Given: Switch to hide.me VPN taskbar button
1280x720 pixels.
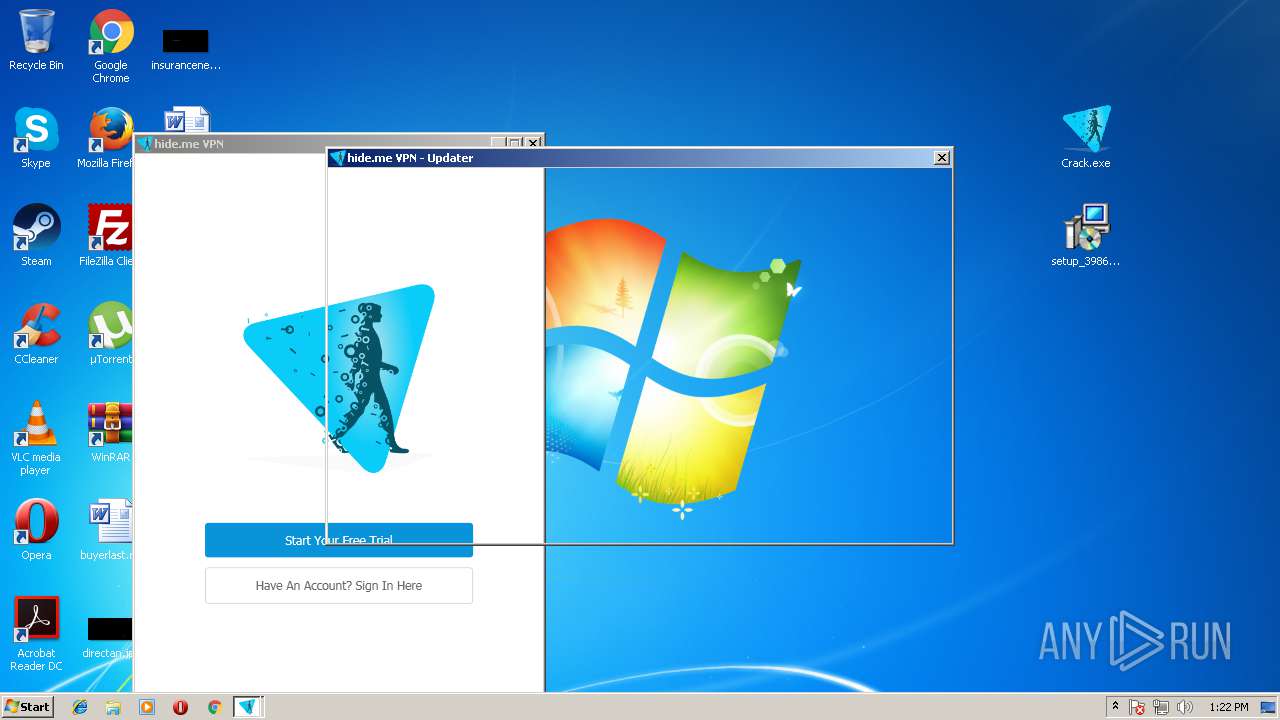Looking at the screenshot, I should (247, 707).
